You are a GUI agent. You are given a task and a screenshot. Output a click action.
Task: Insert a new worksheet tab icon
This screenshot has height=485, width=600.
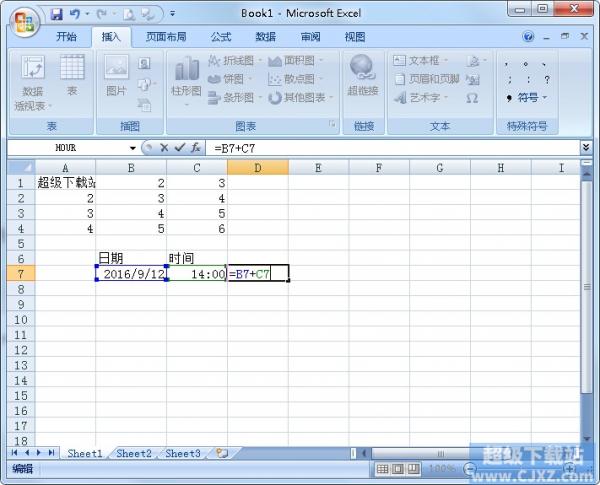221,453
